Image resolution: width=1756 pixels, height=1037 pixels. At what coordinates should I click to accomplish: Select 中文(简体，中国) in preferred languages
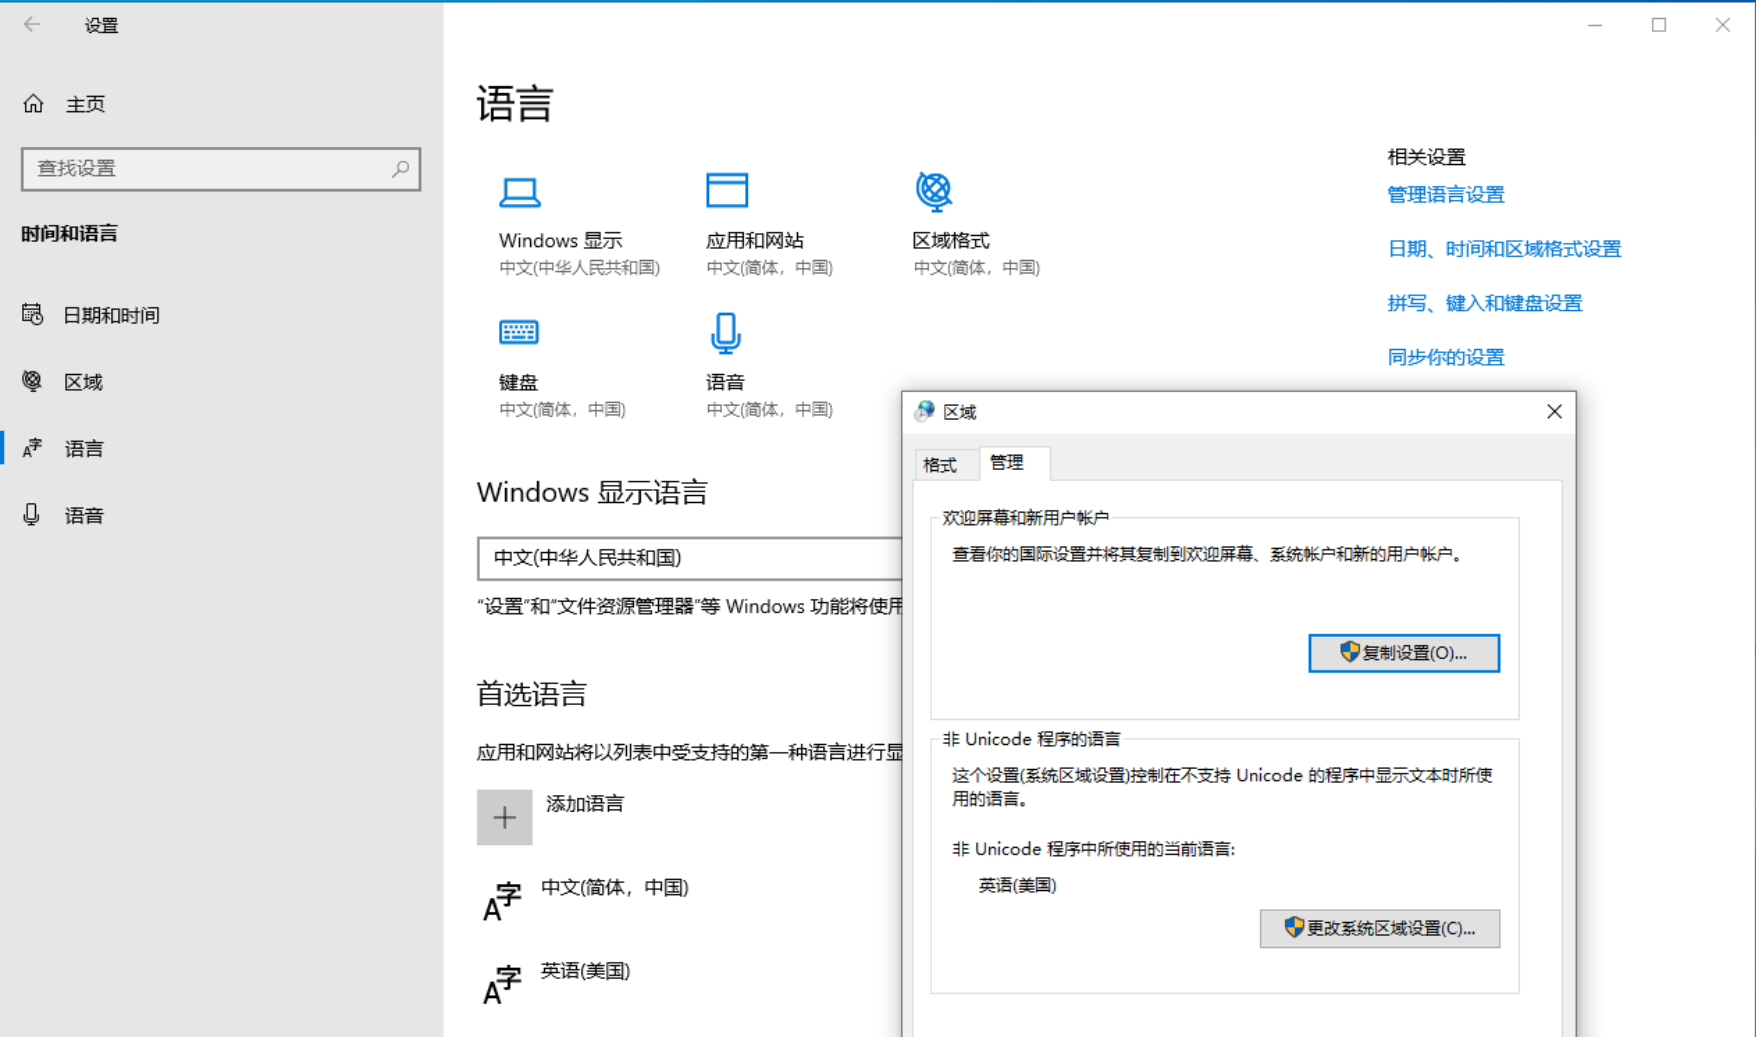[614, 887]
